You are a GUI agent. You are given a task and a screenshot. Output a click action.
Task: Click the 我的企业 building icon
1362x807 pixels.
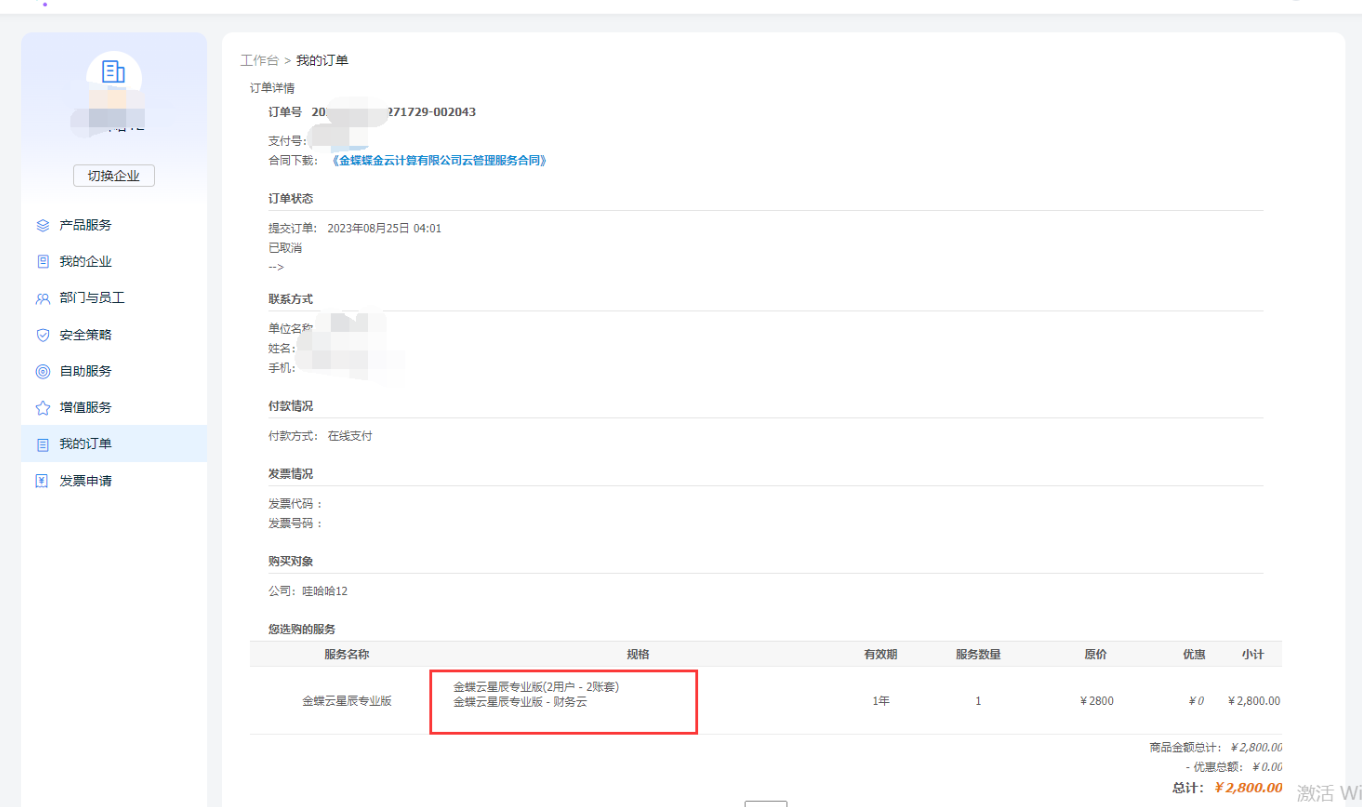pyautogui.click(x=43, y=262)
